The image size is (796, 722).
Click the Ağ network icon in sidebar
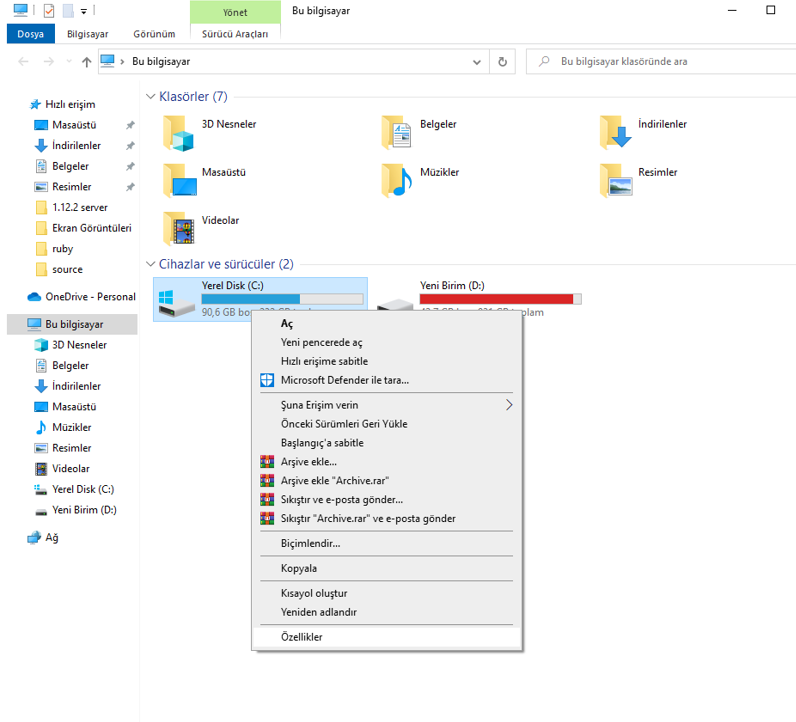click(x=34, y=537)
